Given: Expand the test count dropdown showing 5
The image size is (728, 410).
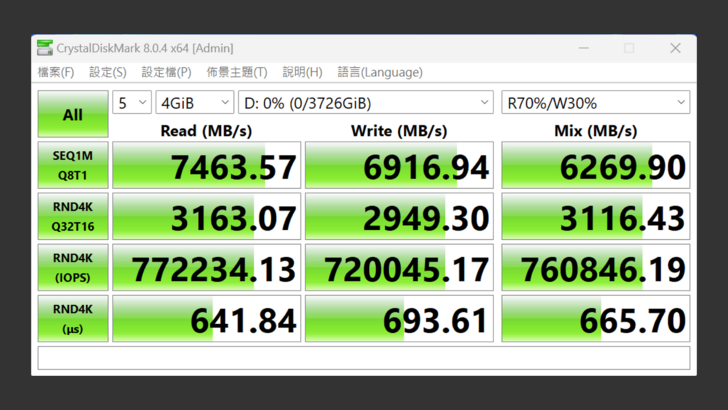Looking at the screenshot, I should pos(132,103).
